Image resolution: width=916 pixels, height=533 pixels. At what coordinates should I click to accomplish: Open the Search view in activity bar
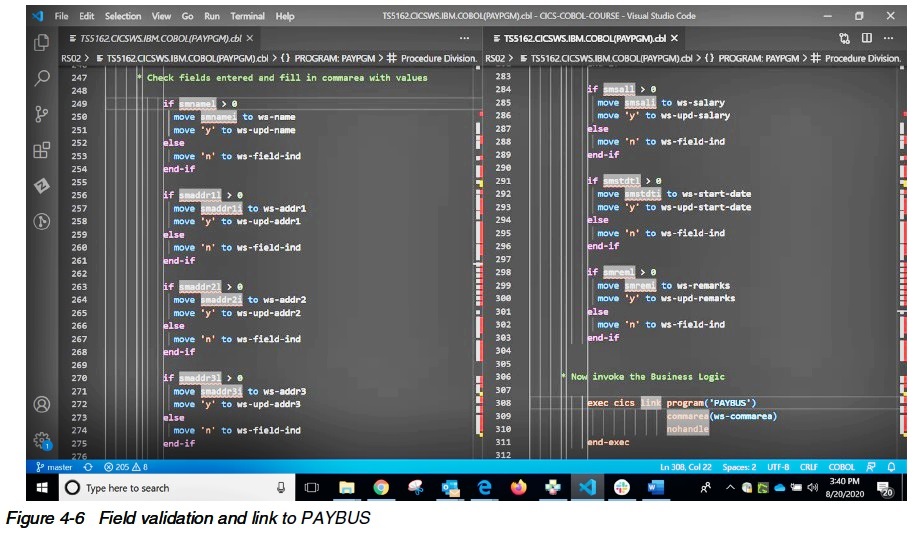pyautogui.click(x=41, y=78)
